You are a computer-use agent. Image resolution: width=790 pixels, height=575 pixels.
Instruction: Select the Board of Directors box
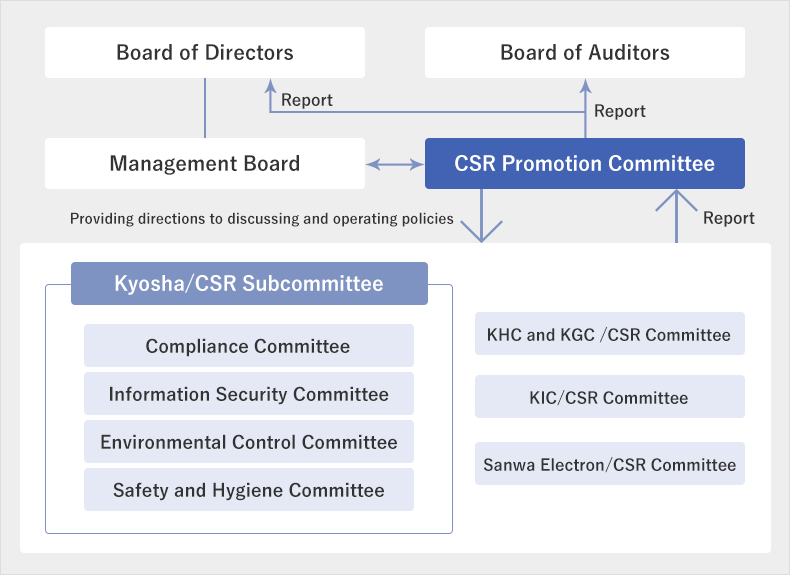tap(205, 52)
